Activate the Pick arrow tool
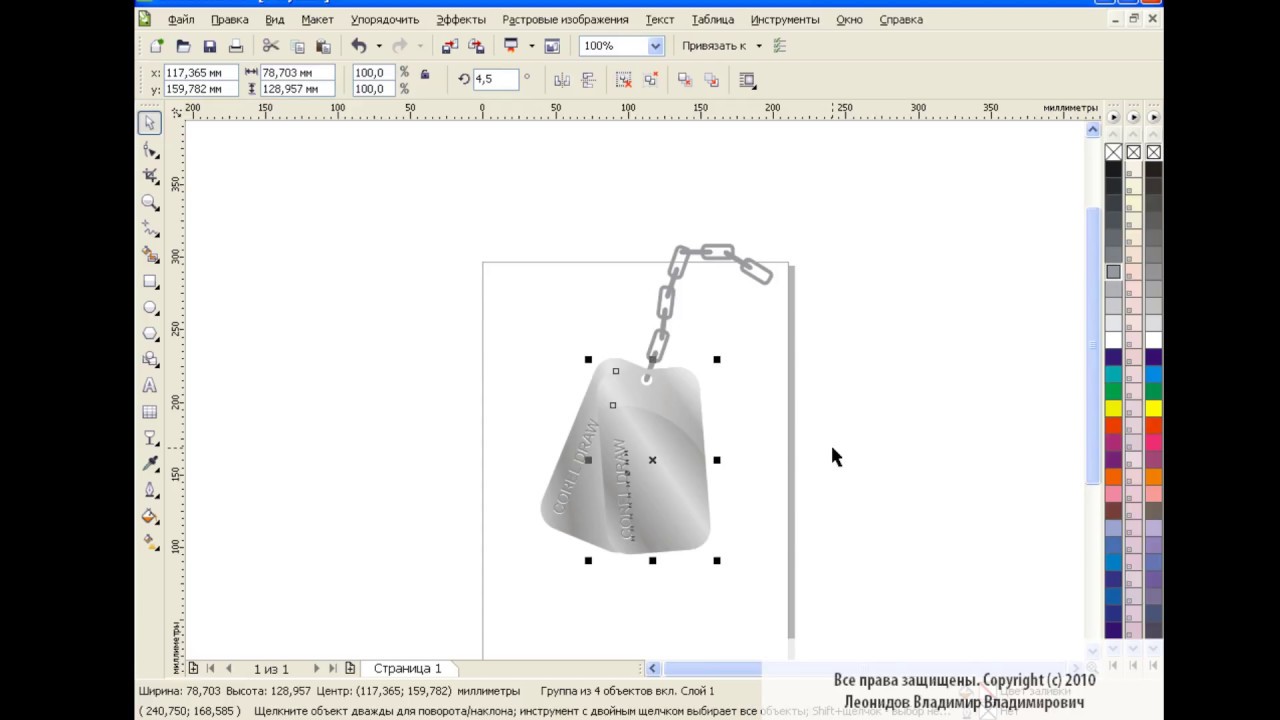Screen dimensions: 1280x720 tap(150, 123)
